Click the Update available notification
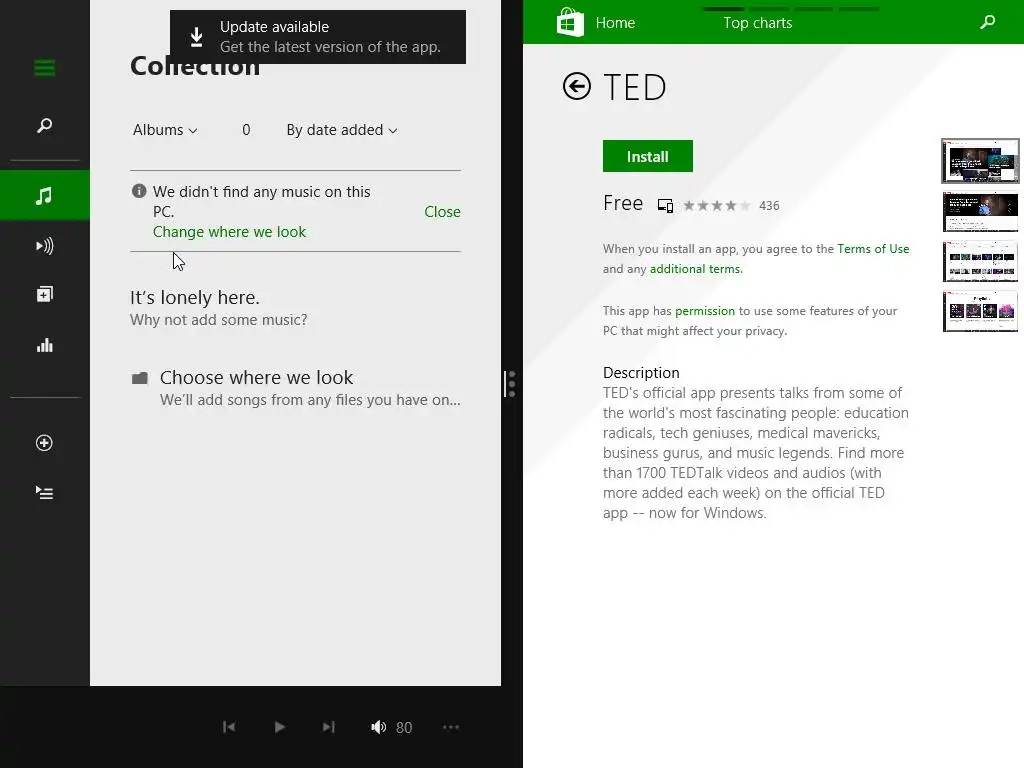The image size is (1024, 768). [318, 37]
